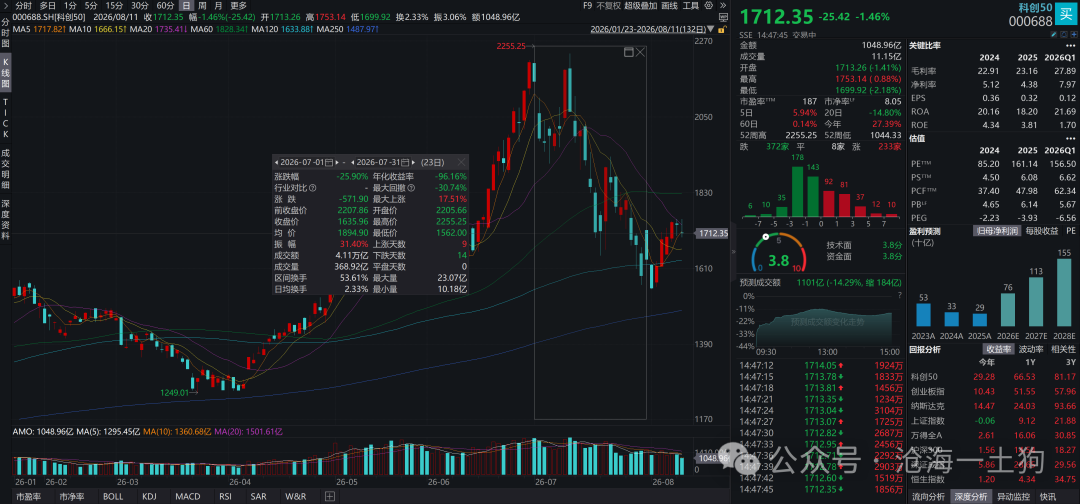
Task: Click 超级叠加 overlay option
Action: point(641,6)
